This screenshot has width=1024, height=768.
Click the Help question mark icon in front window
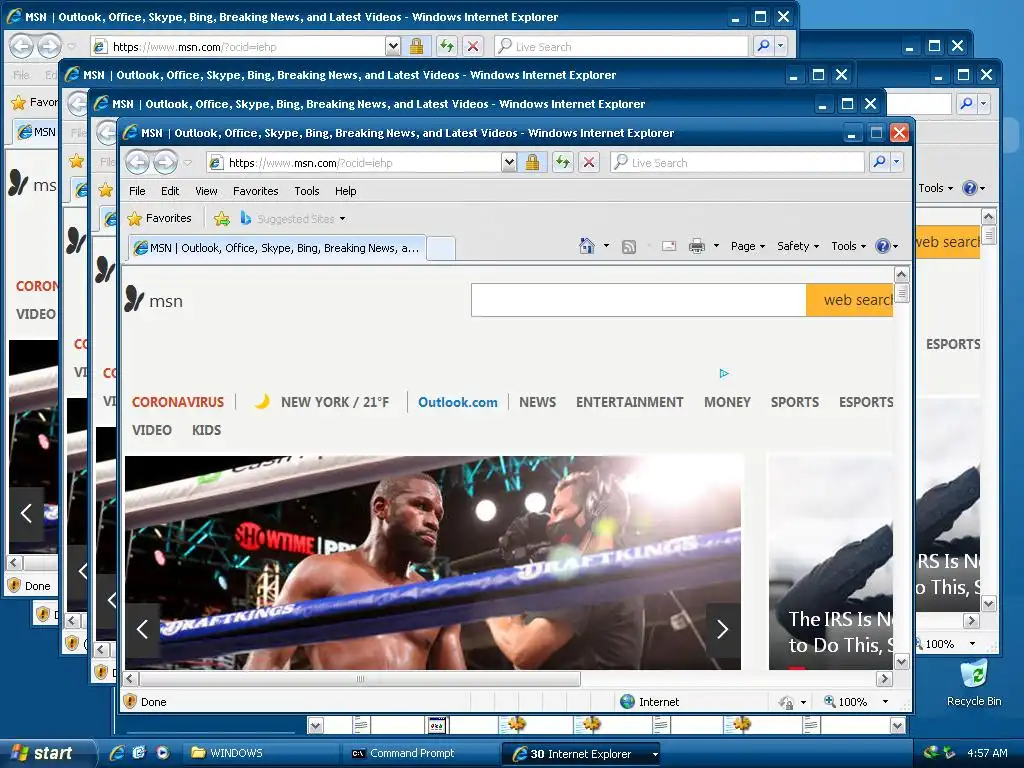pos(882,246)
